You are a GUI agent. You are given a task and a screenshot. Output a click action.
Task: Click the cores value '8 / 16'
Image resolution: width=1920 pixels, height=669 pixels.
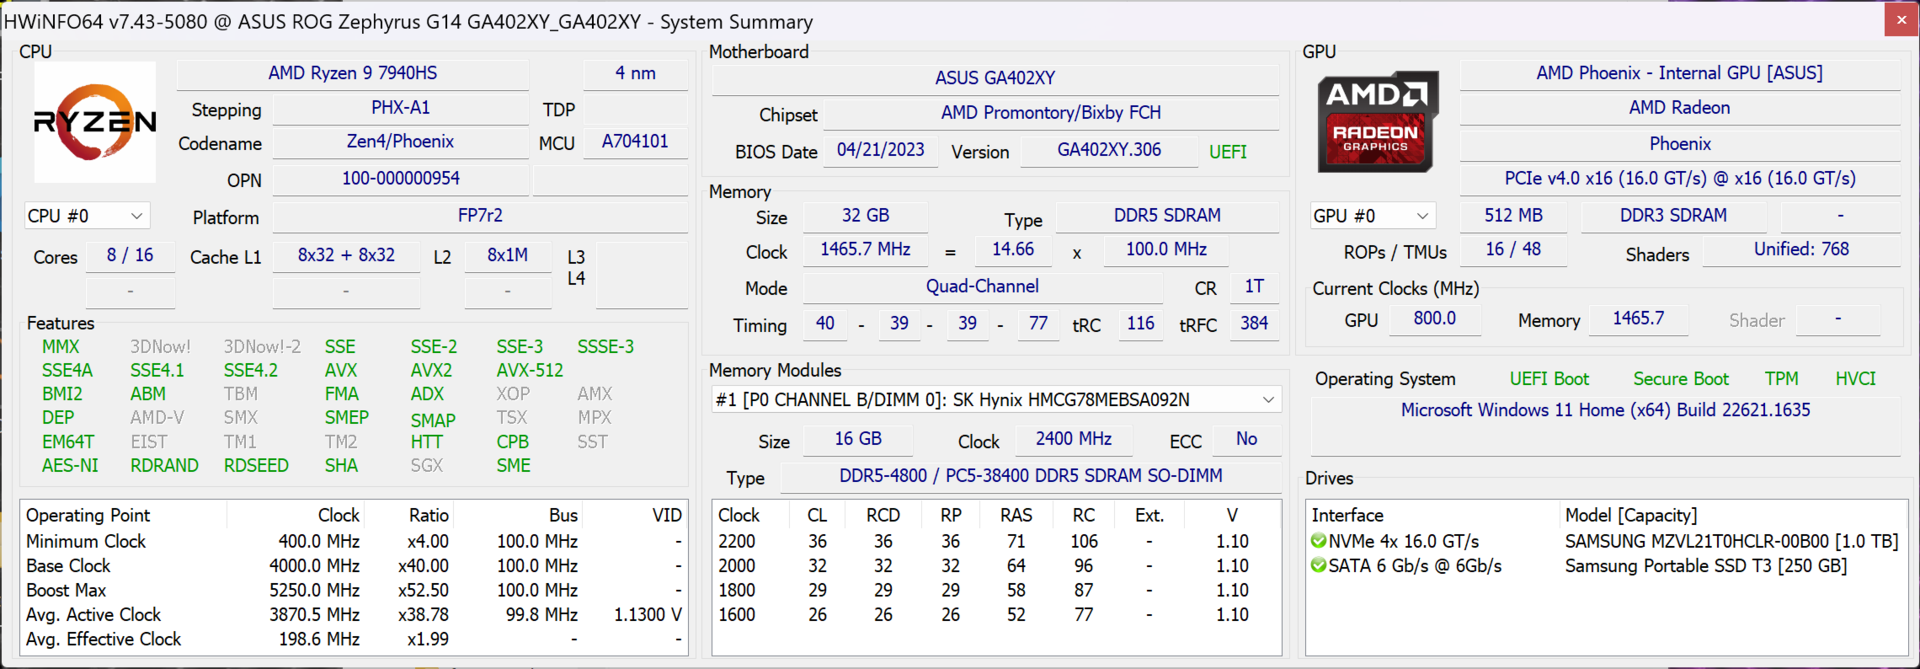coord(130,256)
